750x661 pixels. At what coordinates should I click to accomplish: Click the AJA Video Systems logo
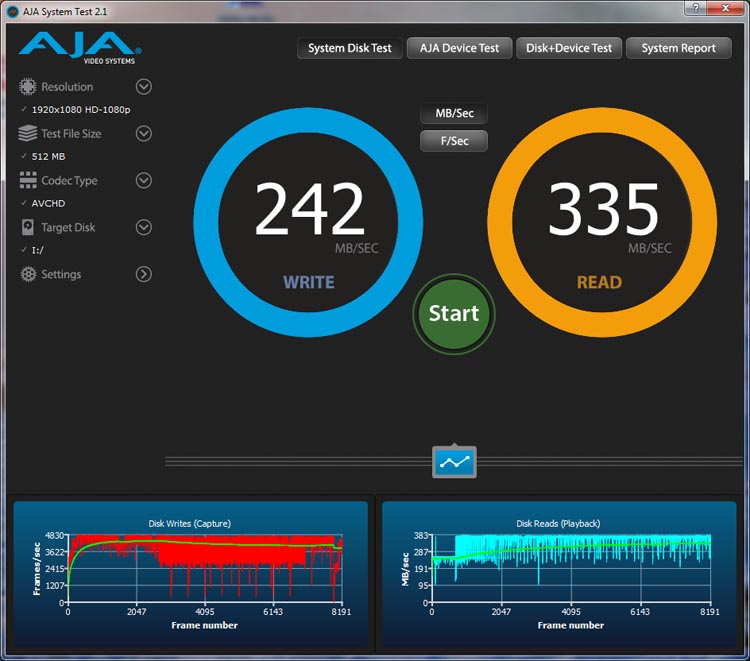pos(80,48)
